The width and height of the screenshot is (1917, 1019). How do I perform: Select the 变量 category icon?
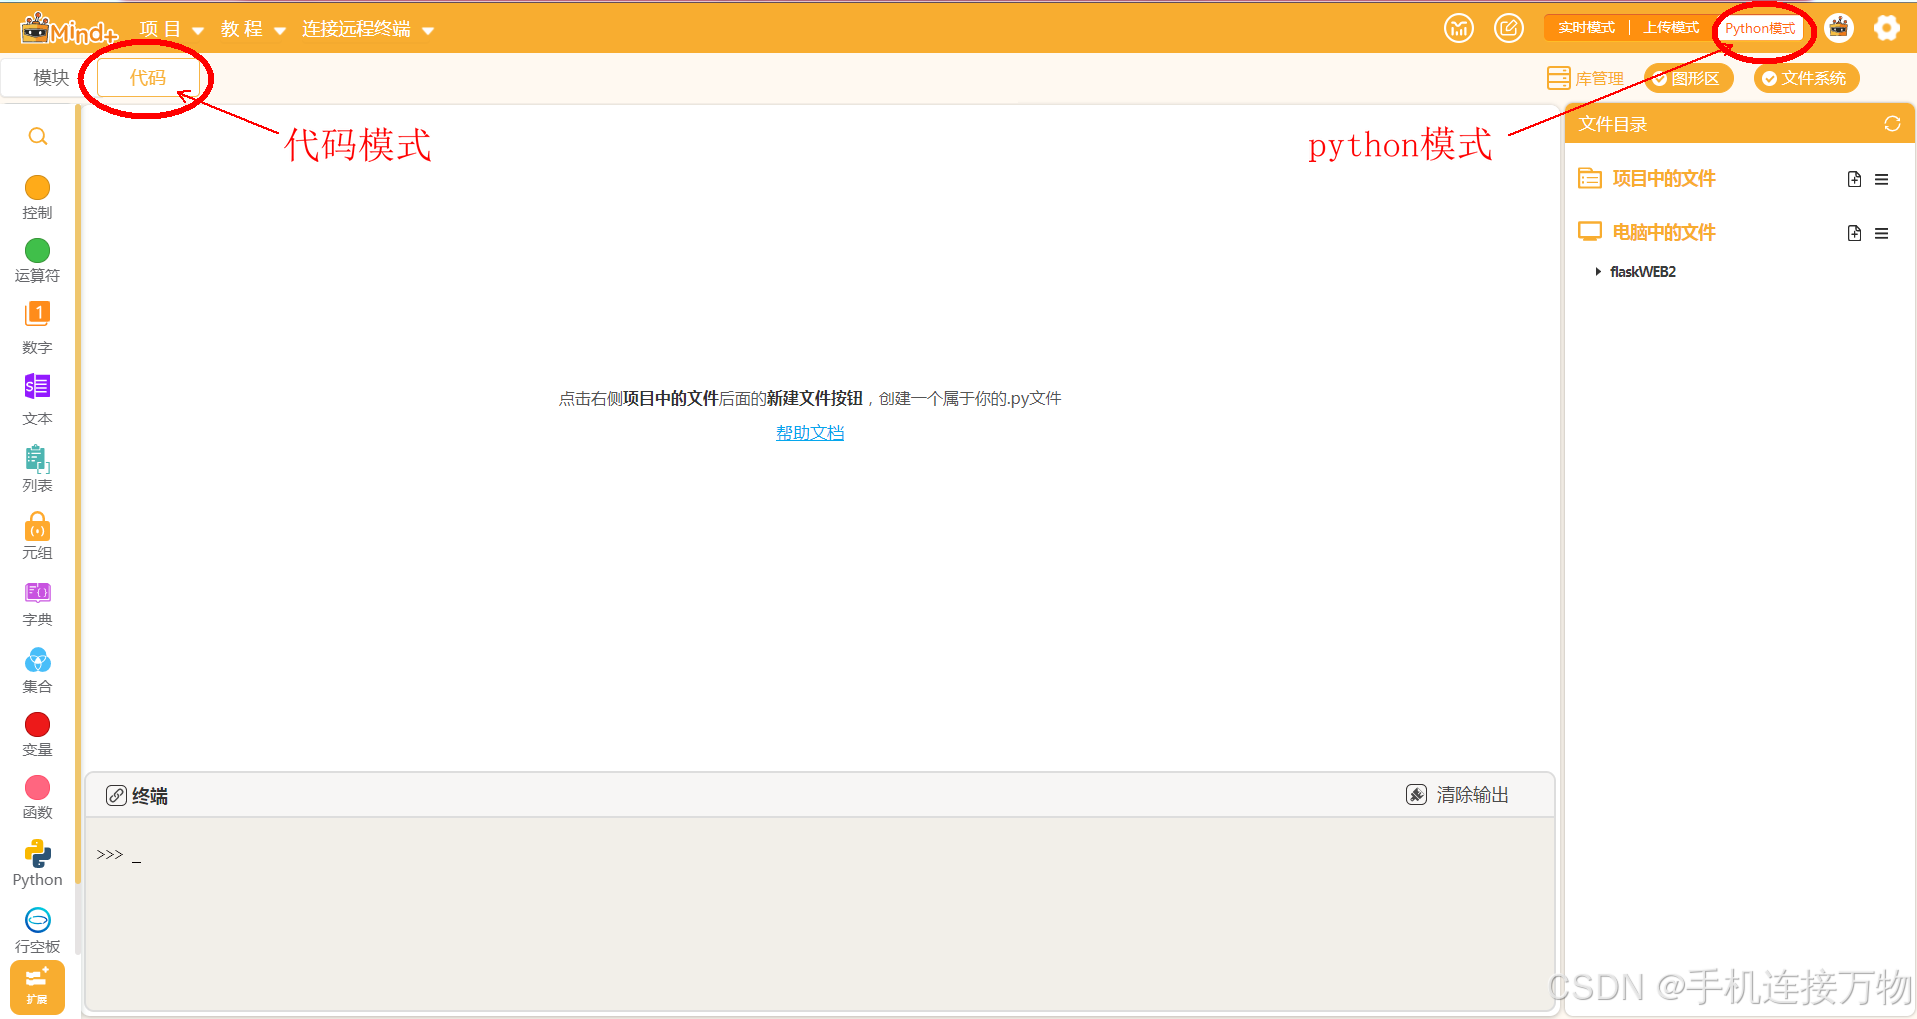tap(37, 724)
